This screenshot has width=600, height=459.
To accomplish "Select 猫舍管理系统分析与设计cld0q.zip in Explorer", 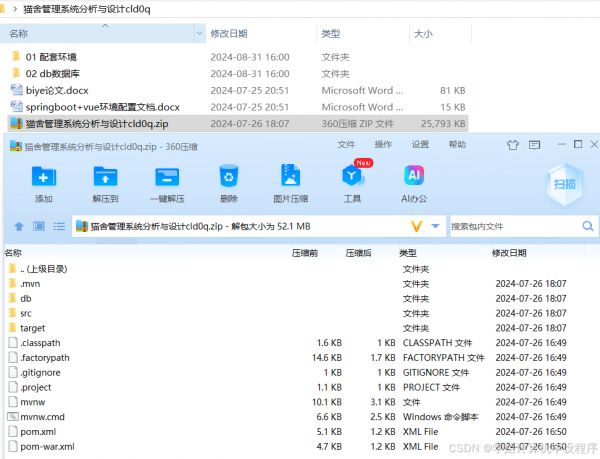I will [x=237, y=124].
